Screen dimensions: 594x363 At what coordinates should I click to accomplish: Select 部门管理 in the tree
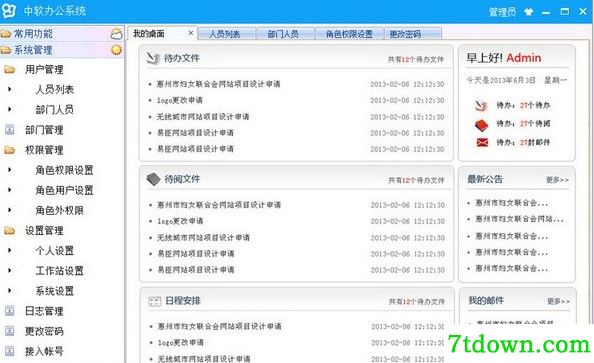44,130
